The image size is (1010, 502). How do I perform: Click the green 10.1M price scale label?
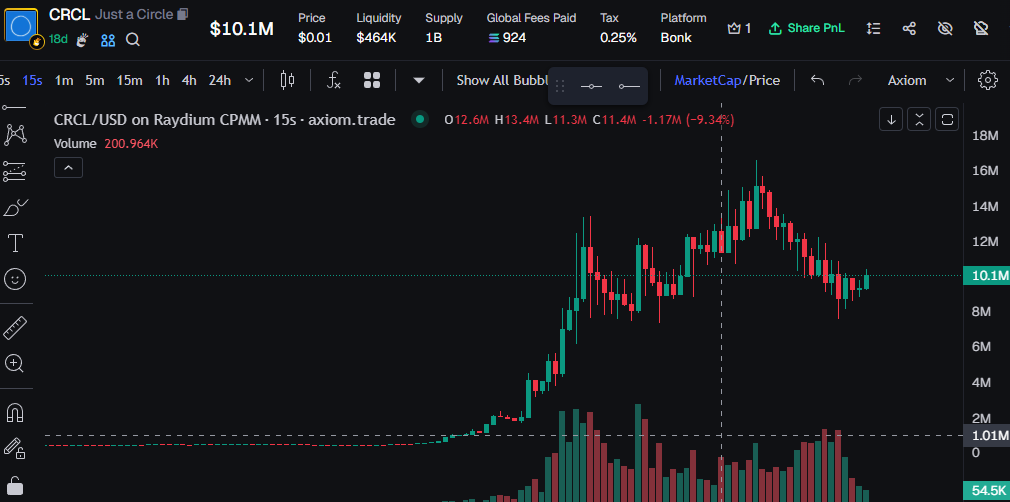pos(986,276)
